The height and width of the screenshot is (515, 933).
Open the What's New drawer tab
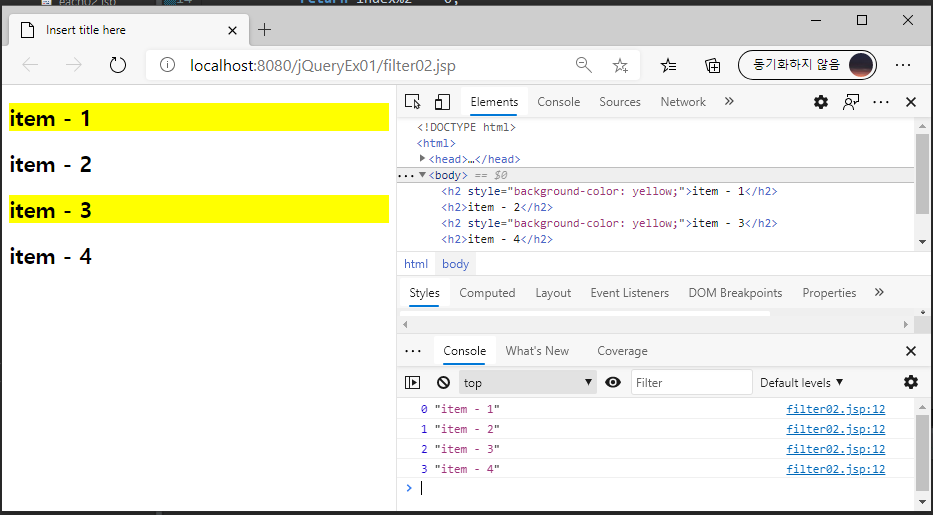click(x=537, y=351)
